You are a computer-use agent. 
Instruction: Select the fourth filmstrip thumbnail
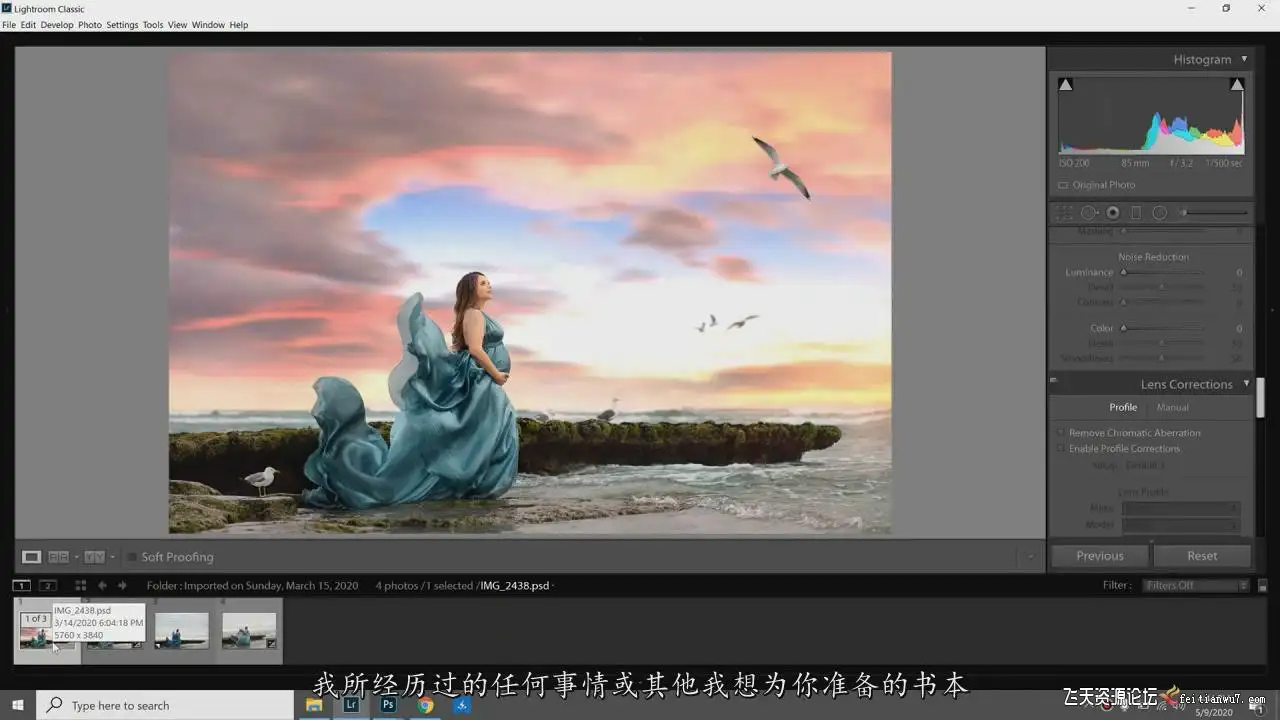point(249,631)
